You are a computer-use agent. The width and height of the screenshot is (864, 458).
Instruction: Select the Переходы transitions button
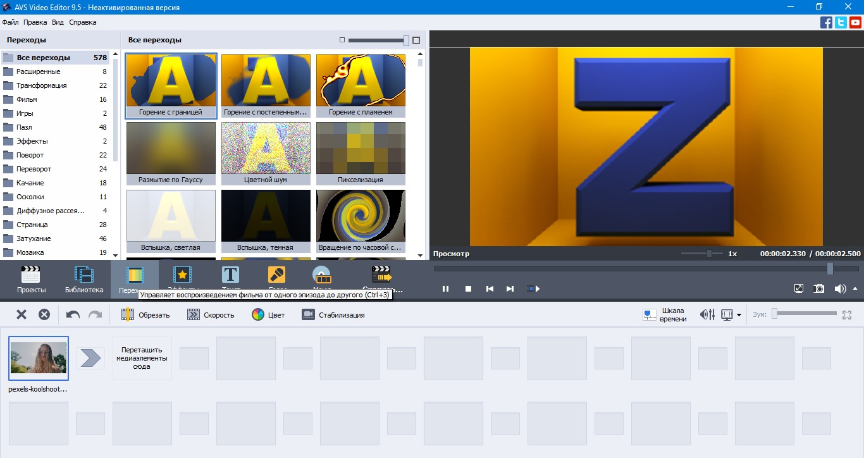tap(134, 279)
